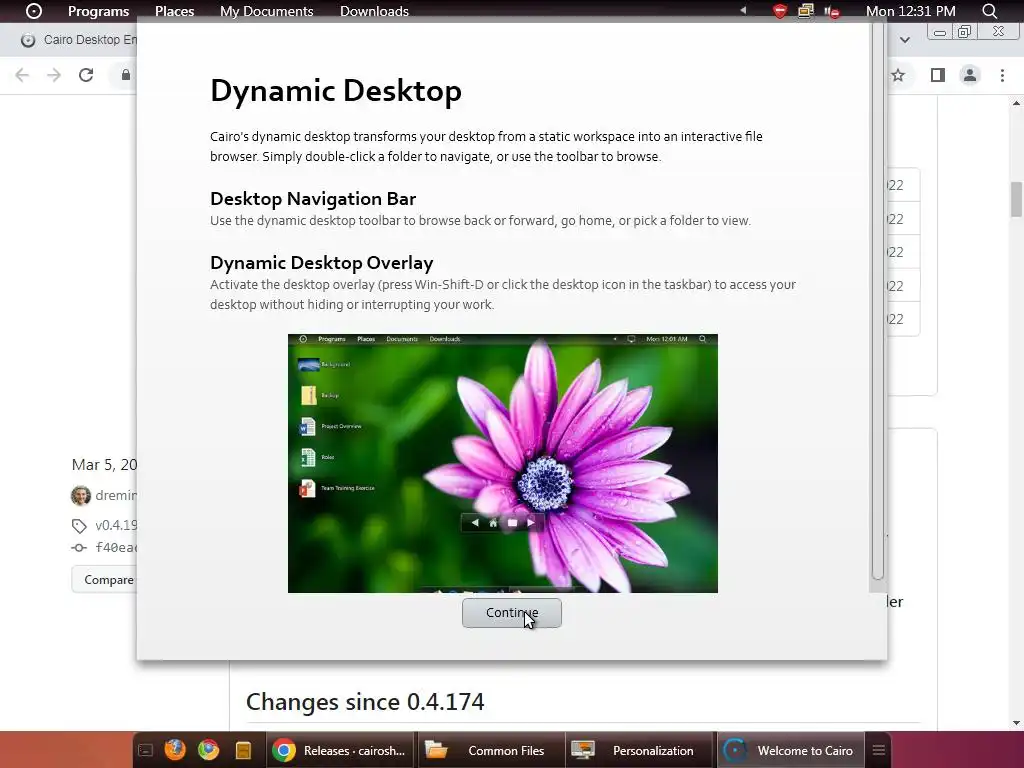
Task: Open Cairo search magnifier icon
Action: [989, 11]
